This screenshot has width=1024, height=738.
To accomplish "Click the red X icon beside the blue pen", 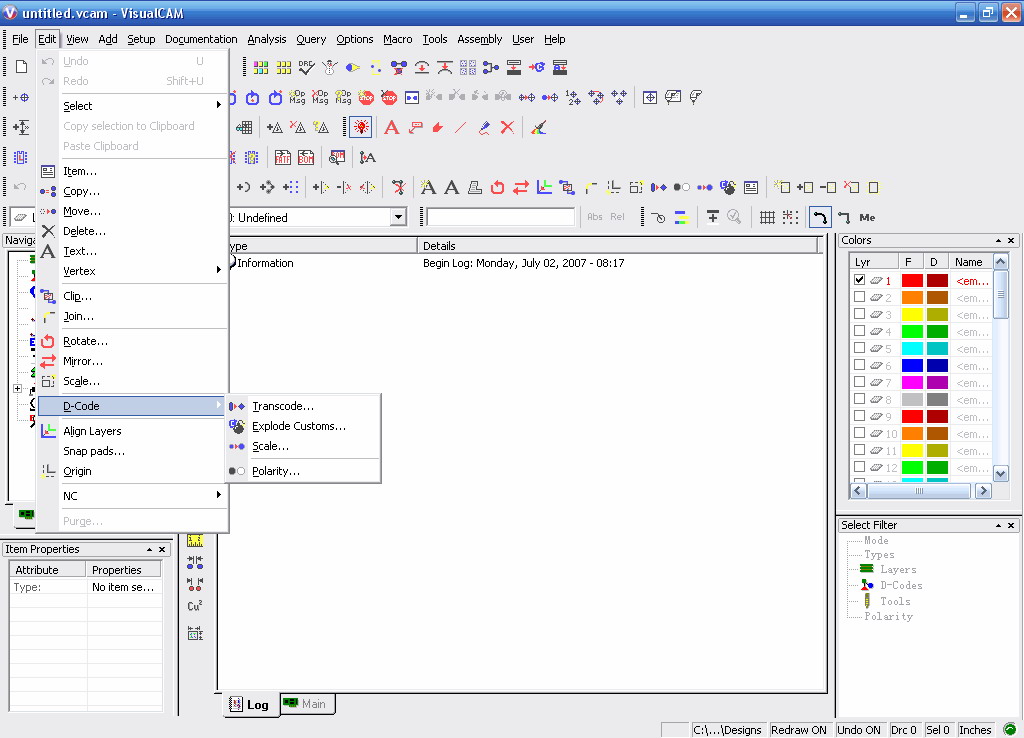I will coord(507,127).
